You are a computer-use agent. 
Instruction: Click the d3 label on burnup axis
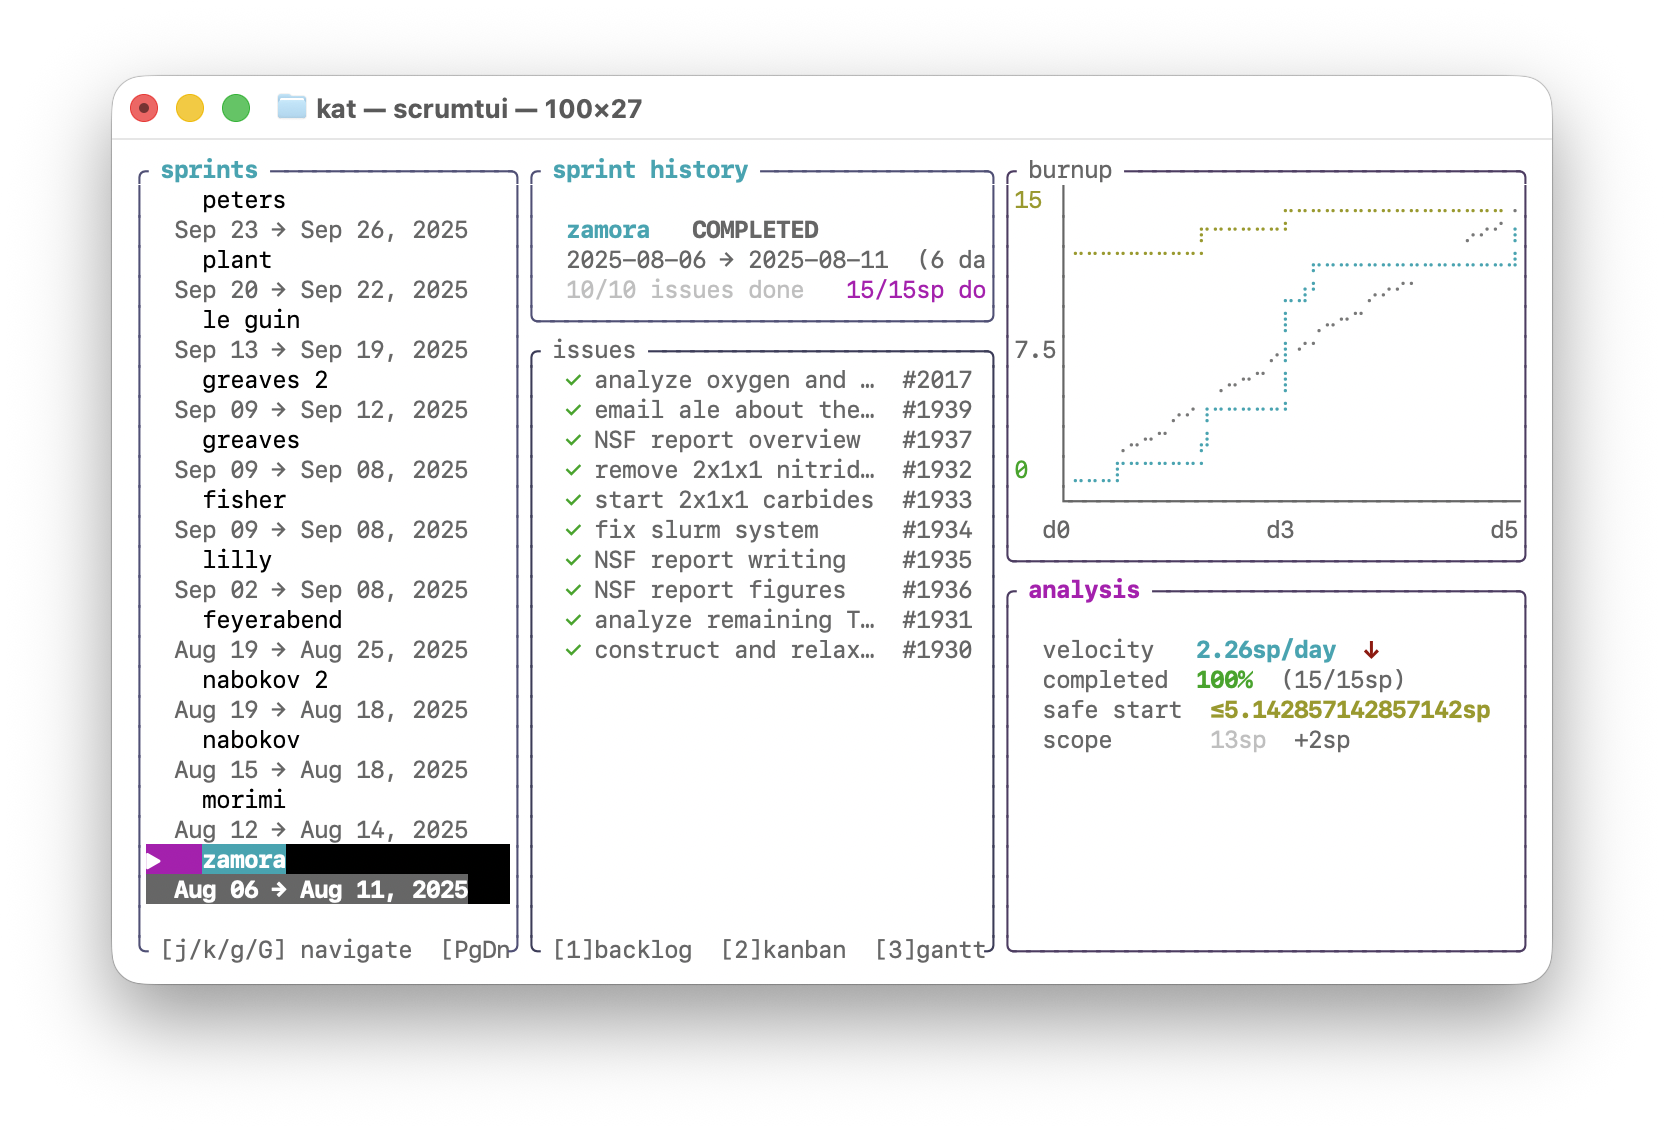click(x=1280, y=530)
